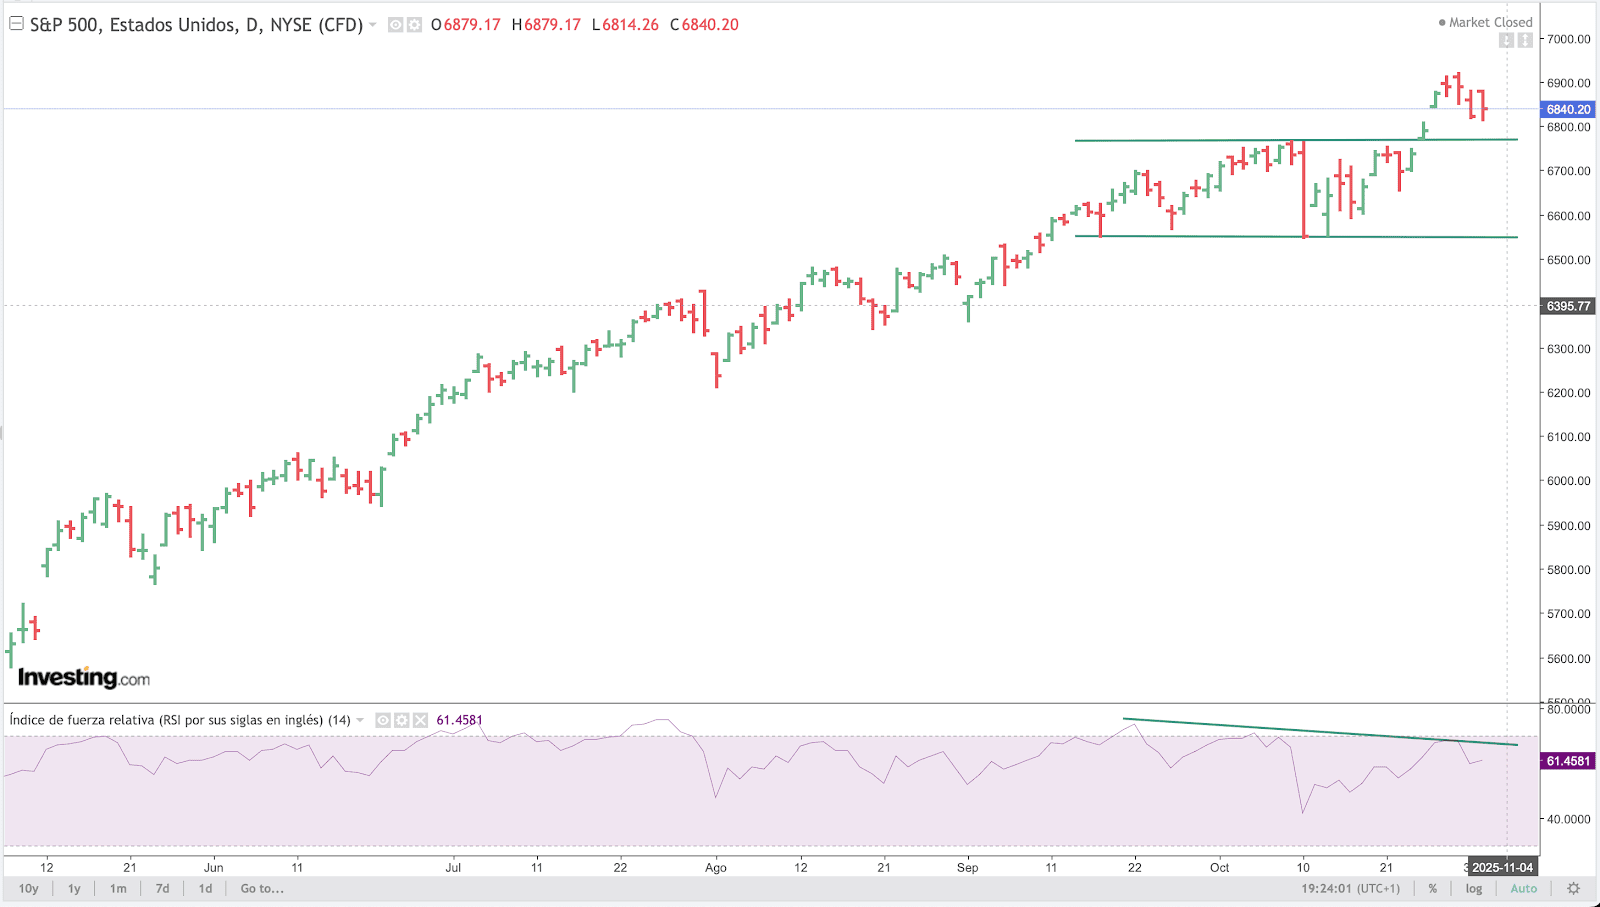Open the RSI indicator dropdown arrow

click(x=358, y=719)
